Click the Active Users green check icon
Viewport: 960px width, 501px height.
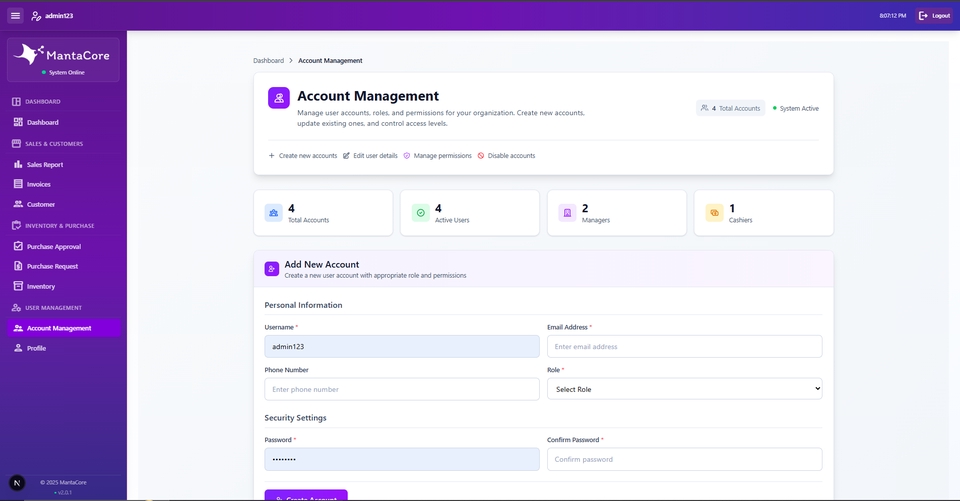pos(421,213)
